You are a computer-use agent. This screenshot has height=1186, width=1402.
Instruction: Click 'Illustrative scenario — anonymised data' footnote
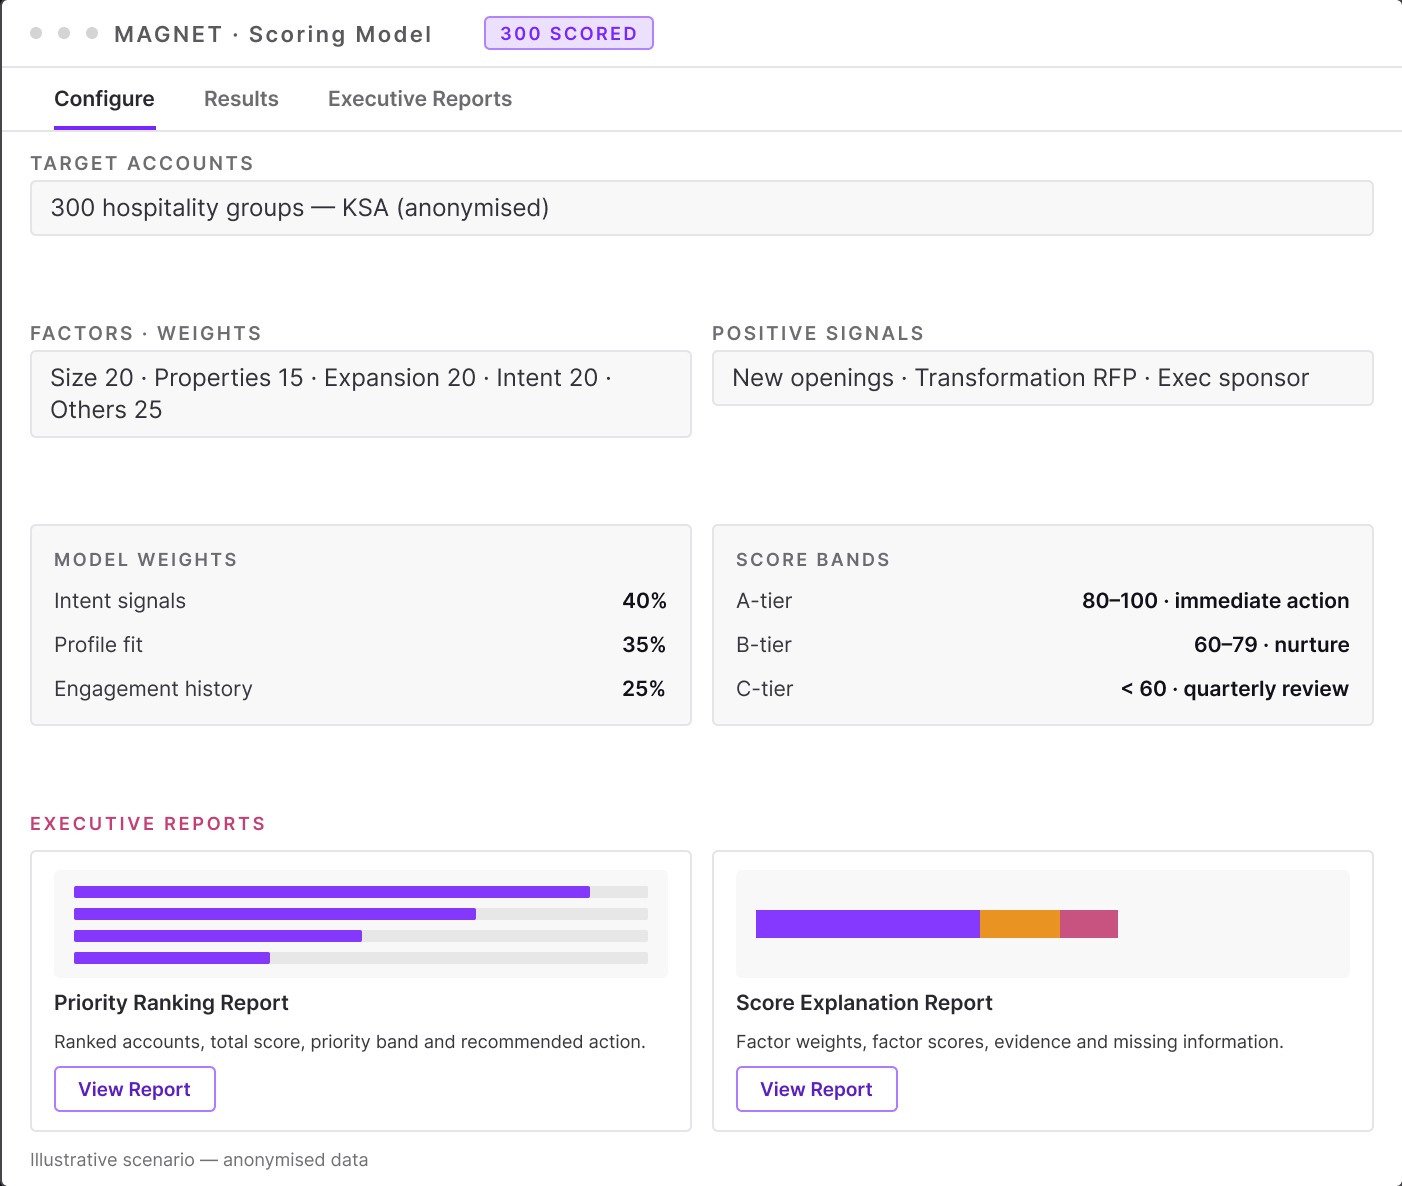coord(199,1160)
